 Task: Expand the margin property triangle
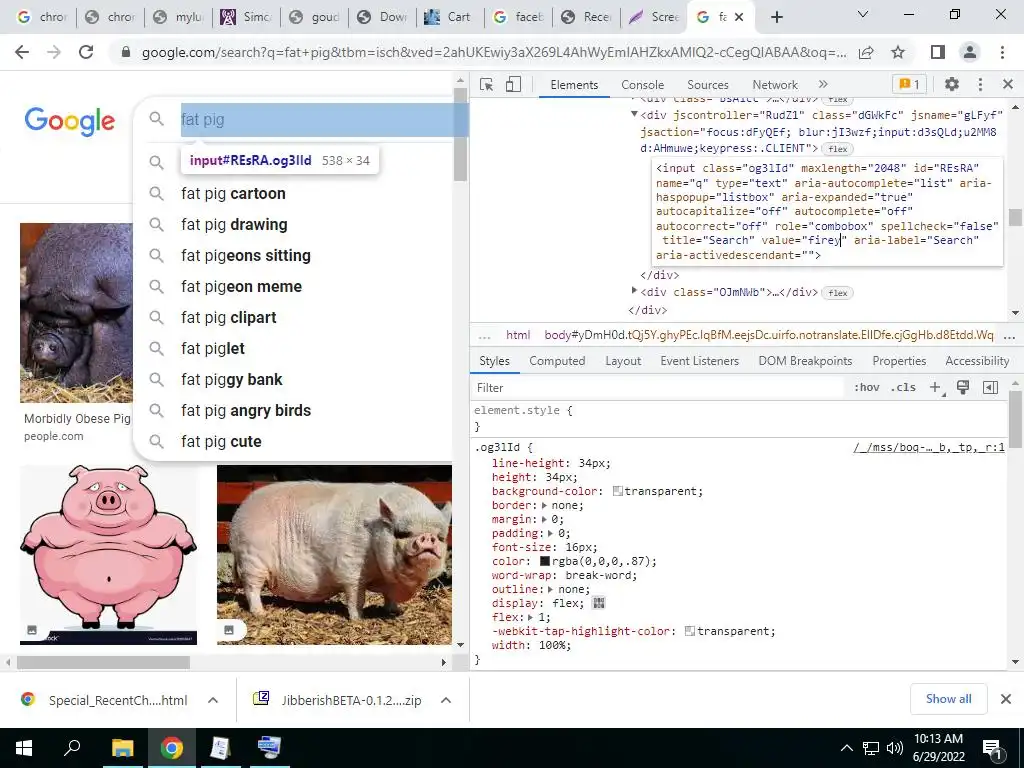tap(544, 519)
